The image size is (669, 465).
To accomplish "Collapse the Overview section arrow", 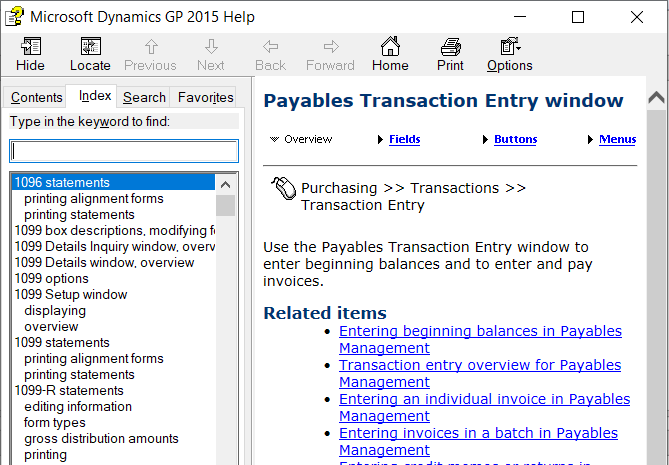I will click(x=274, y=140).
